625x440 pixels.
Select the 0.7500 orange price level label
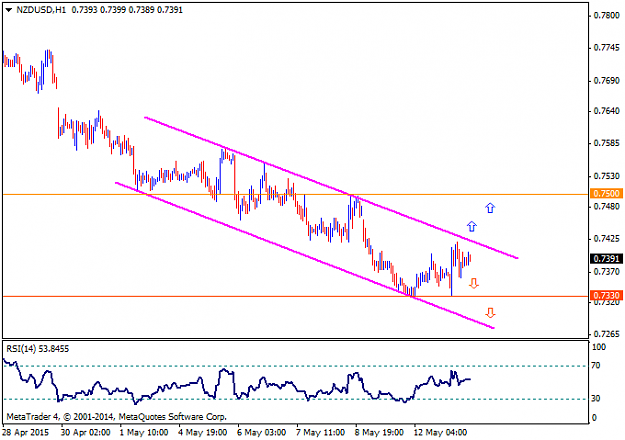point(607,193)
